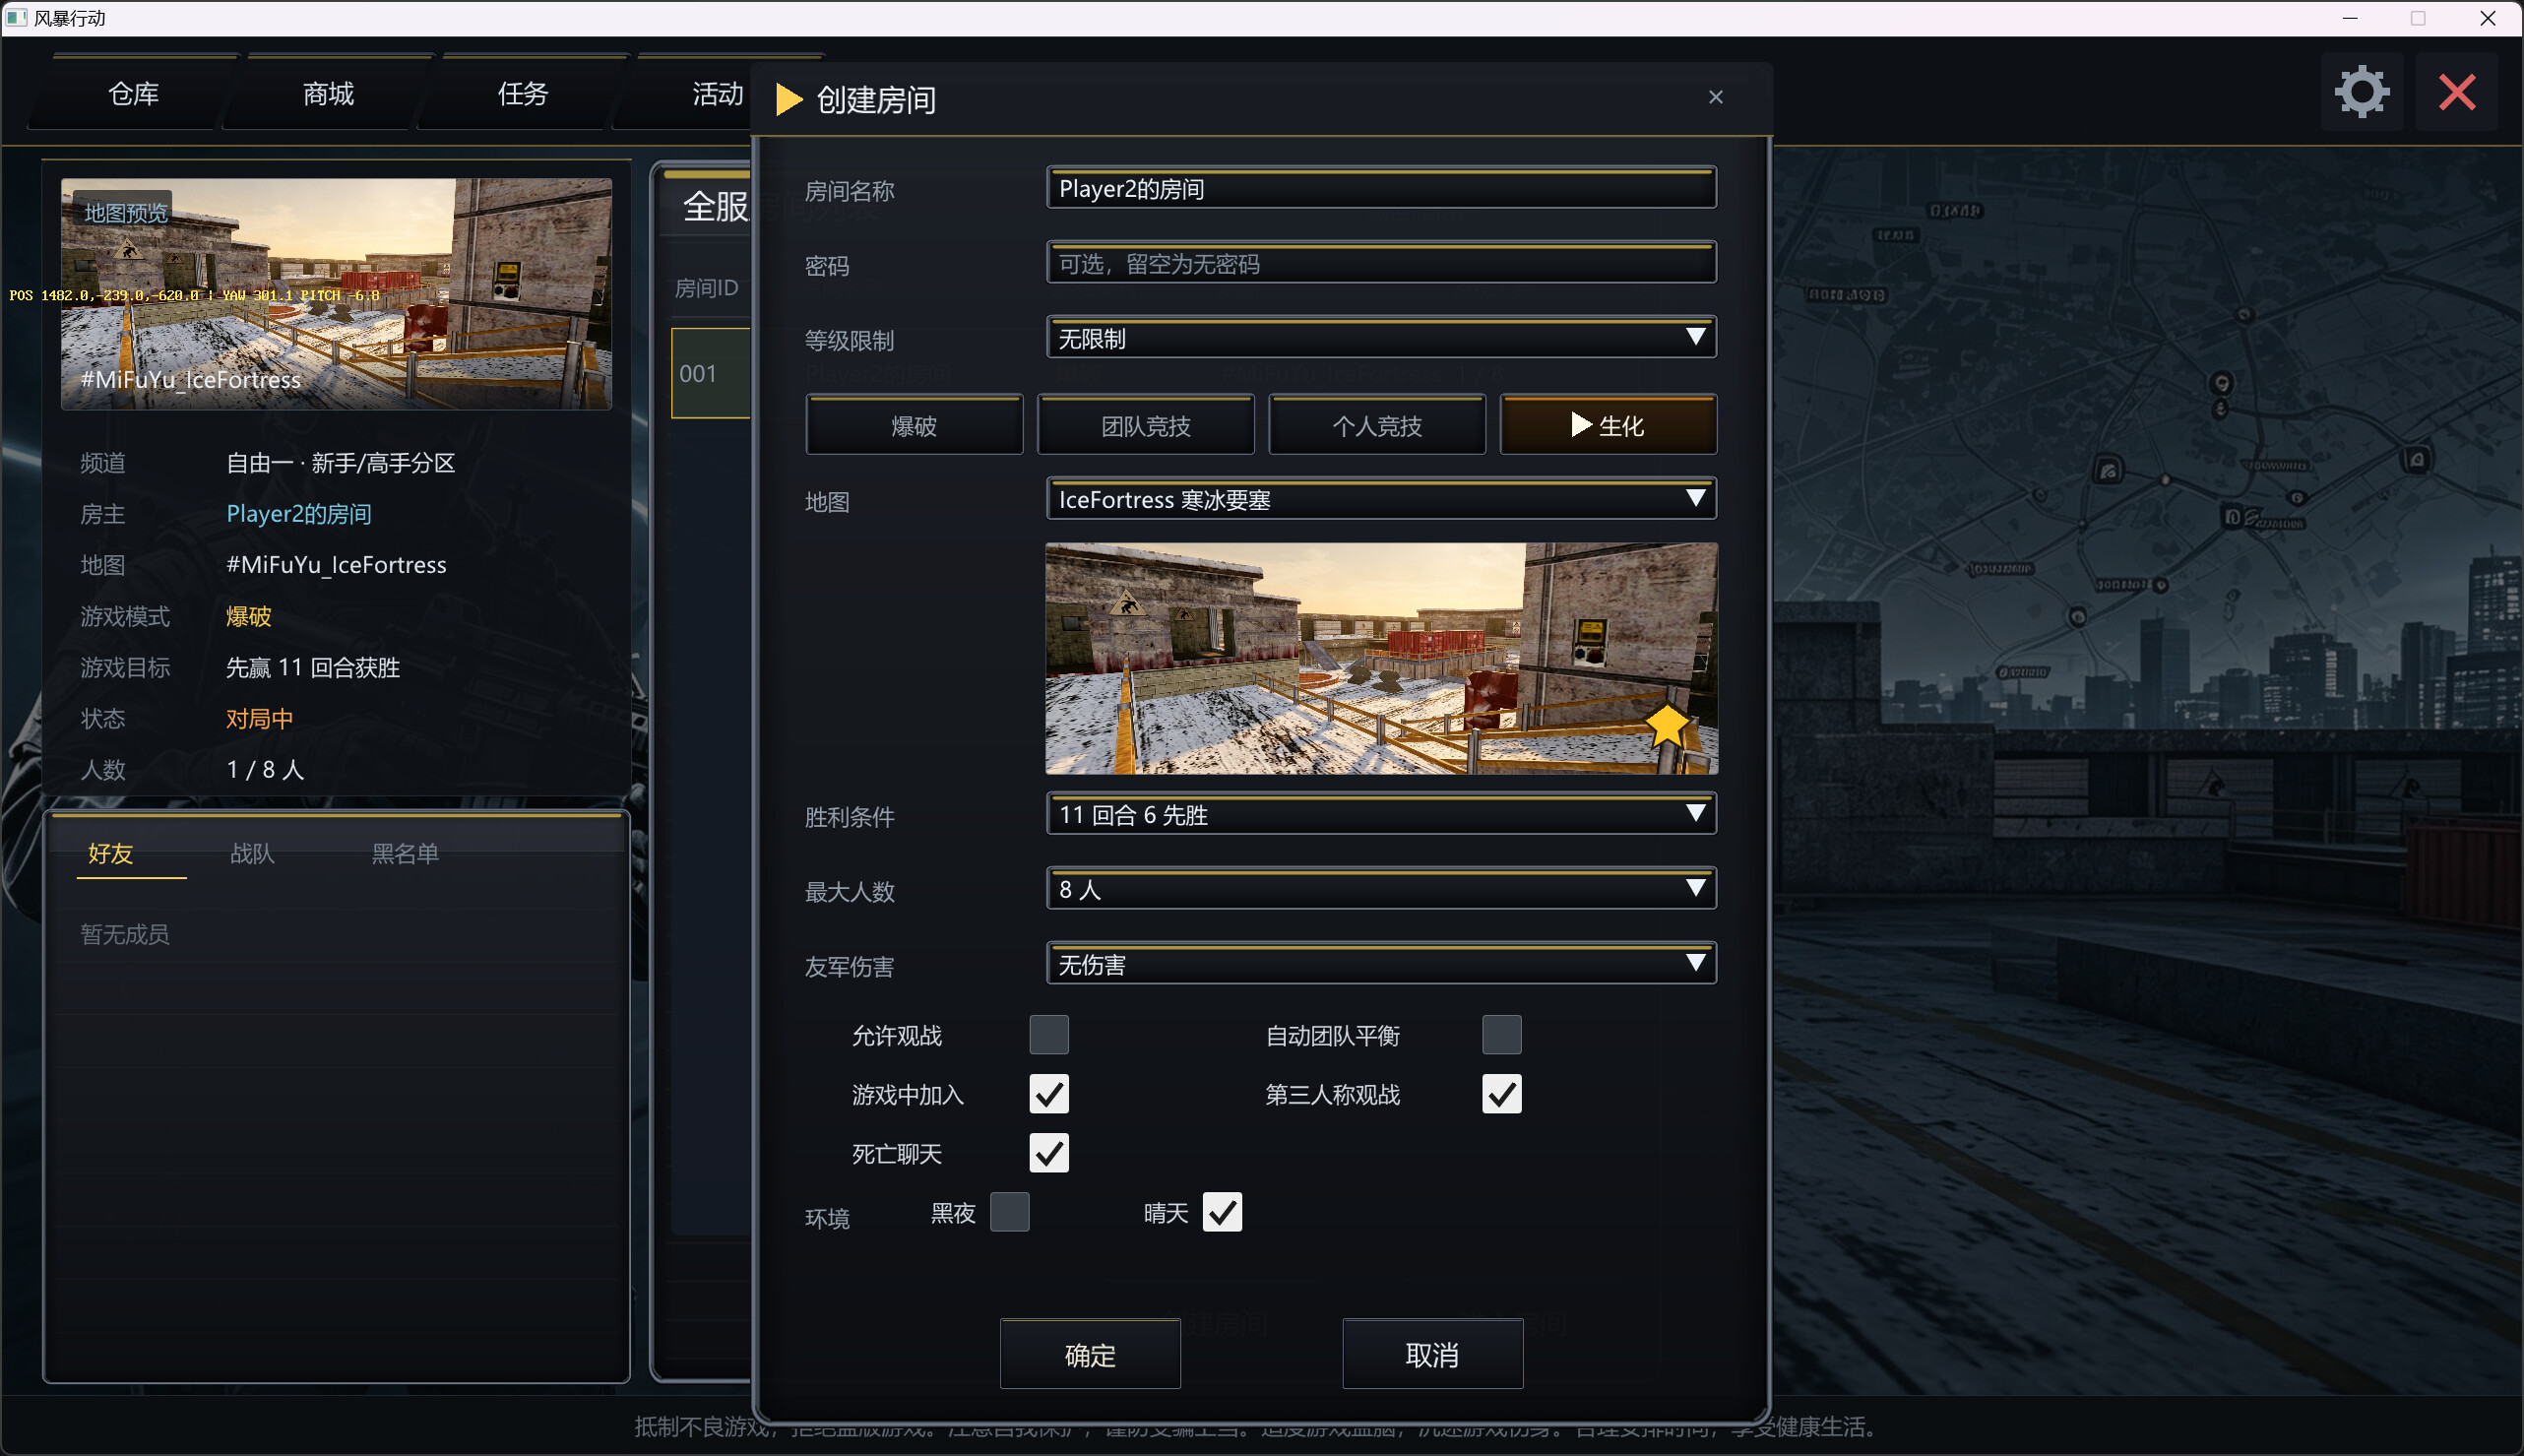Viewport: 2524px width, 1456px height.
Task: Open the 仓库 tab
Action: point(133,93)
